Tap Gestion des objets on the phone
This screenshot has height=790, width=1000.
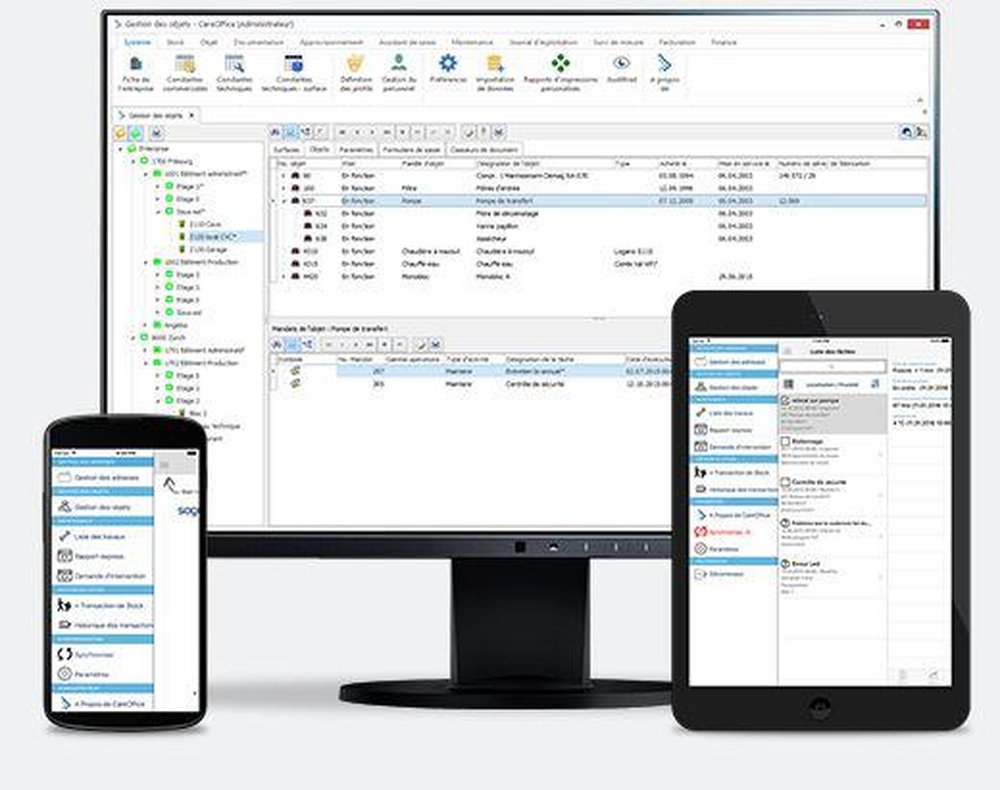point(102,507)
